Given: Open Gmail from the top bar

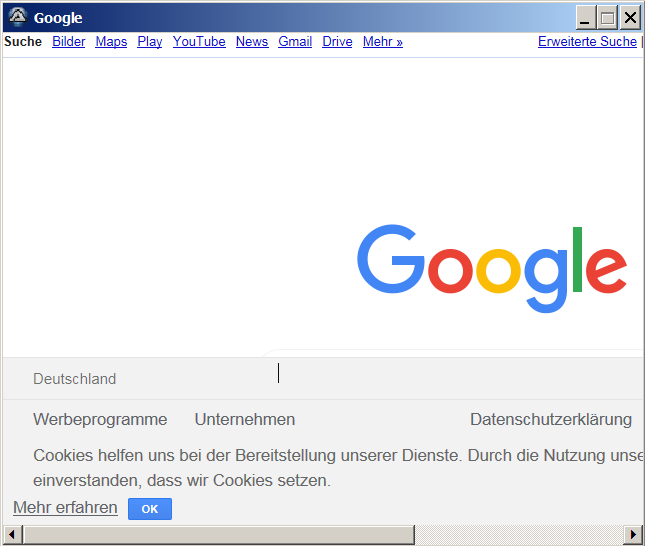Looking at the screenshot, I should [295, 42].
